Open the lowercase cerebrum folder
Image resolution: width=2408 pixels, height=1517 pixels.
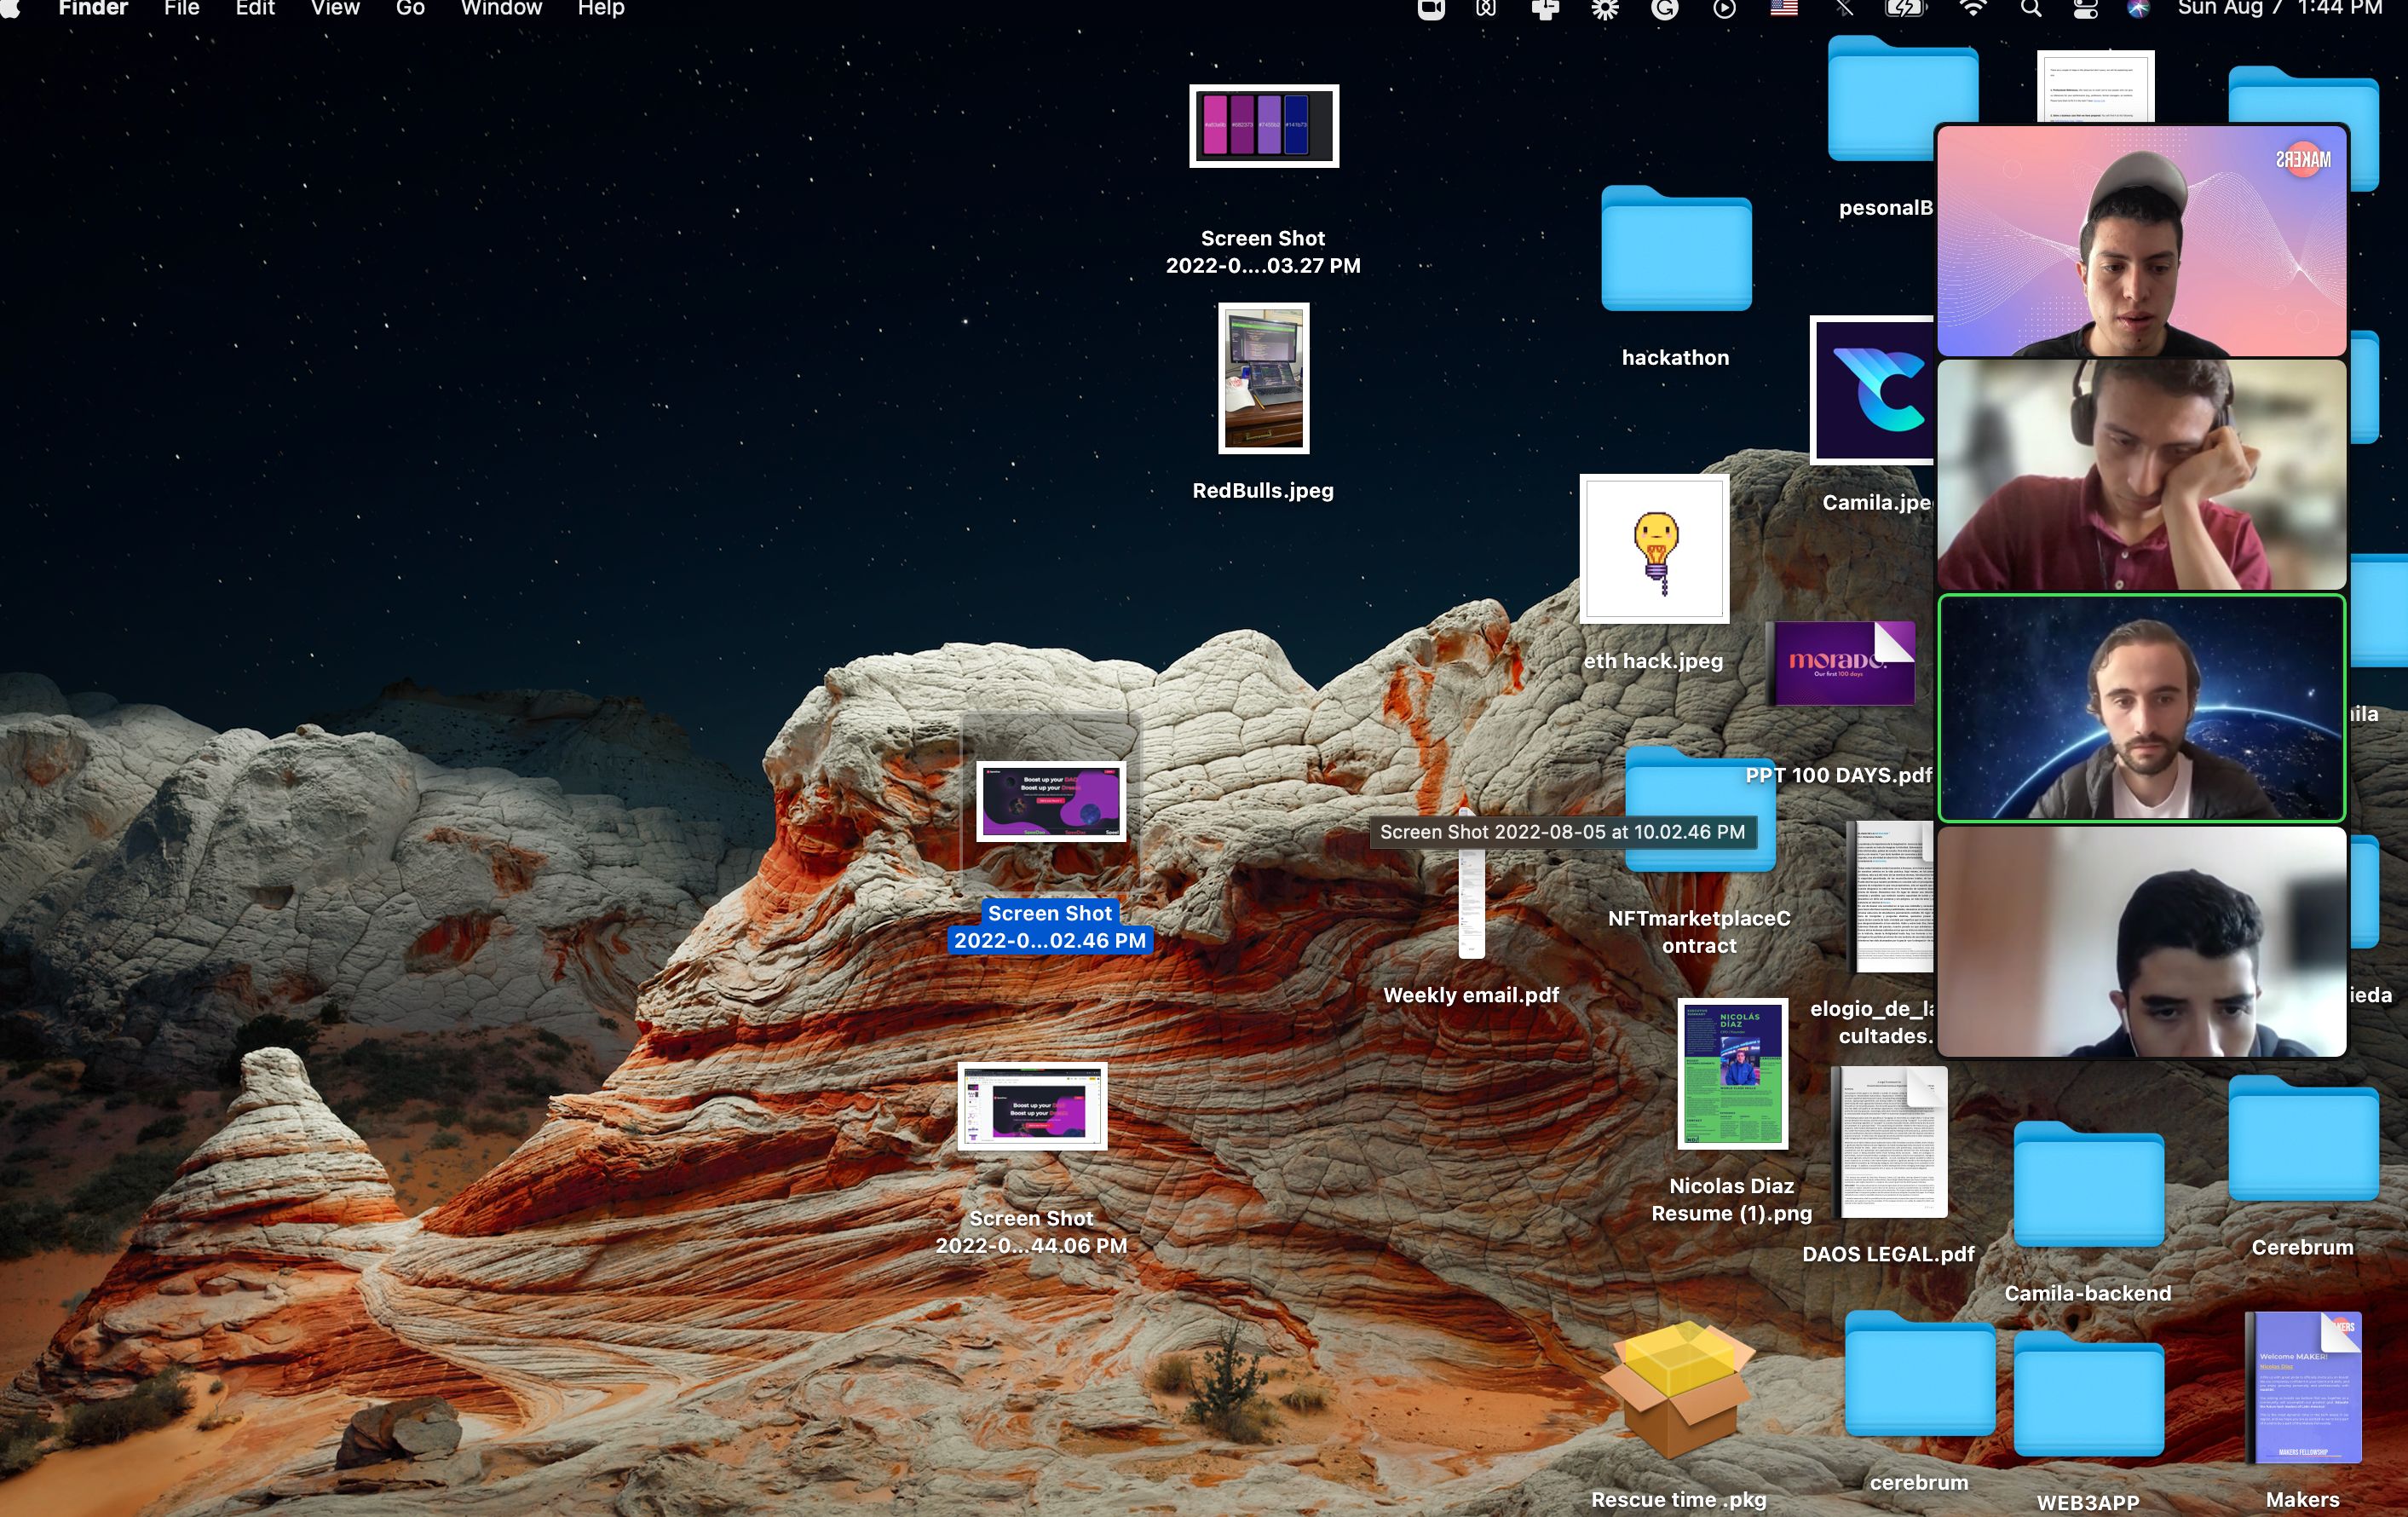[x=1919, y=1374]
